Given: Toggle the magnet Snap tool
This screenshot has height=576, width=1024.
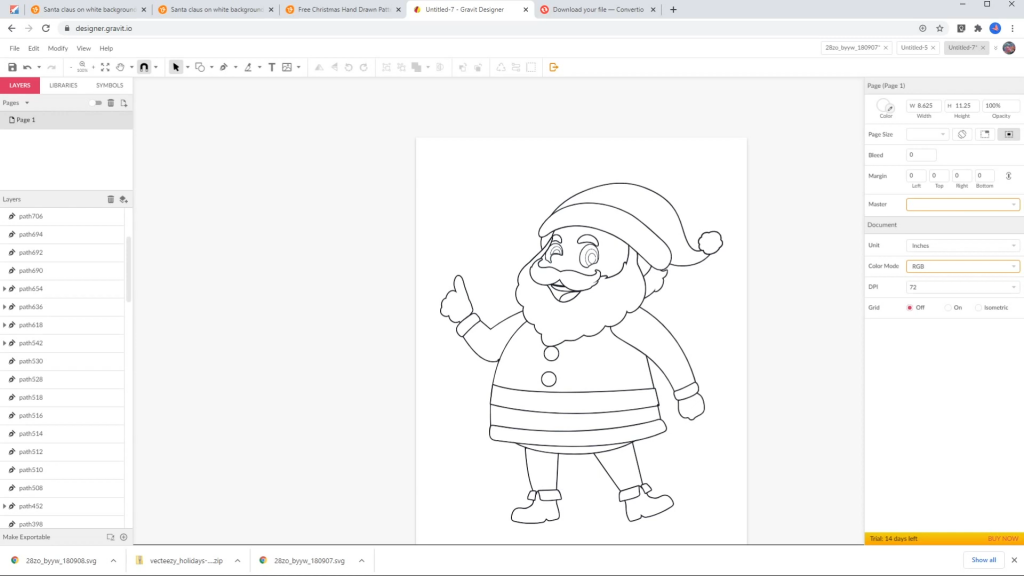Looking at the screenshot, I should click(144, 67).
